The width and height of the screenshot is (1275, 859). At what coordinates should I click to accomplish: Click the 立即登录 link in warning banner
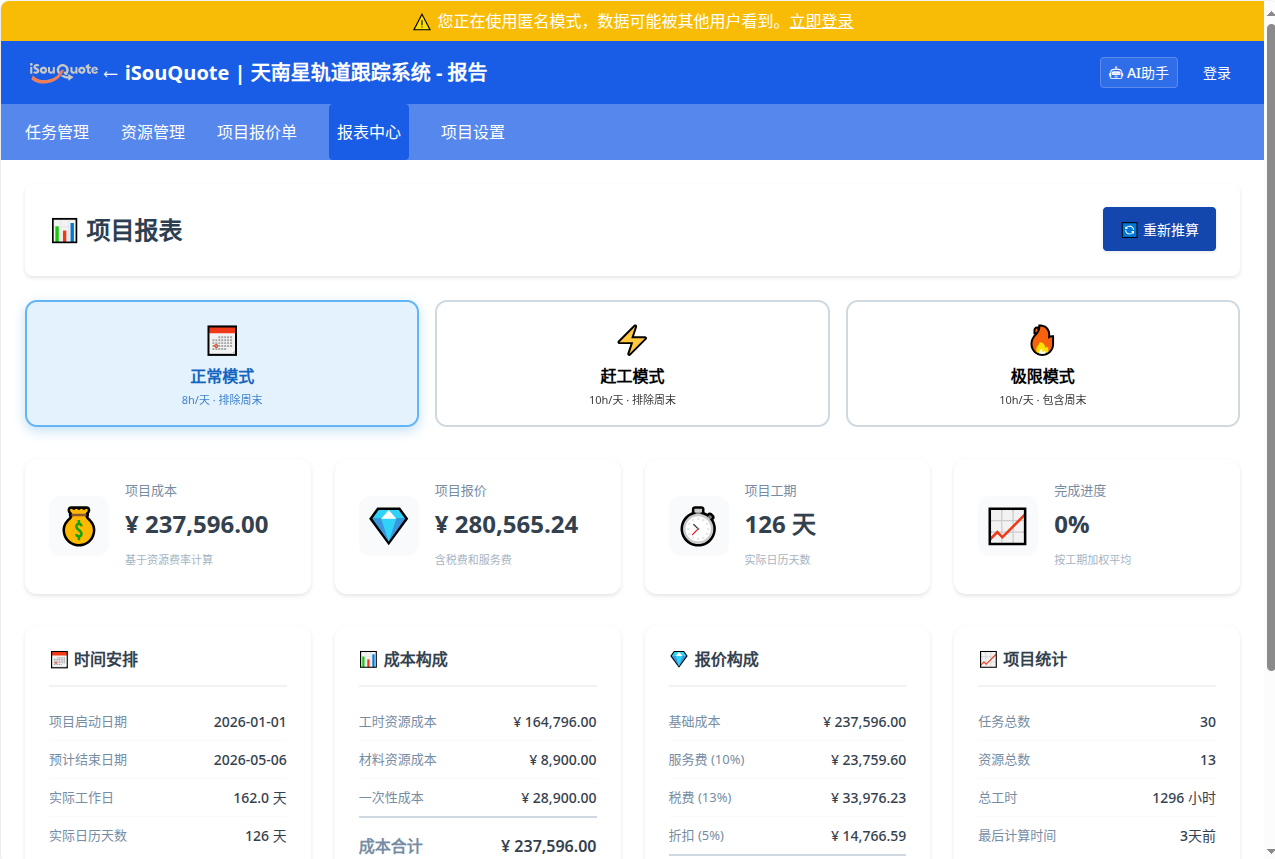[x=821, y=21]
